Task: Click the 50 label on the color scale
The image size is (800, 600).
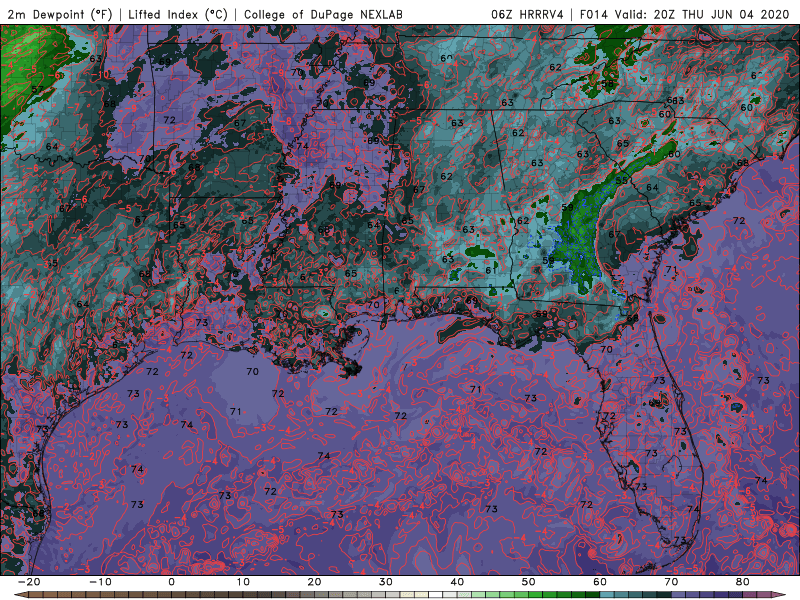Action: (529, 582)
